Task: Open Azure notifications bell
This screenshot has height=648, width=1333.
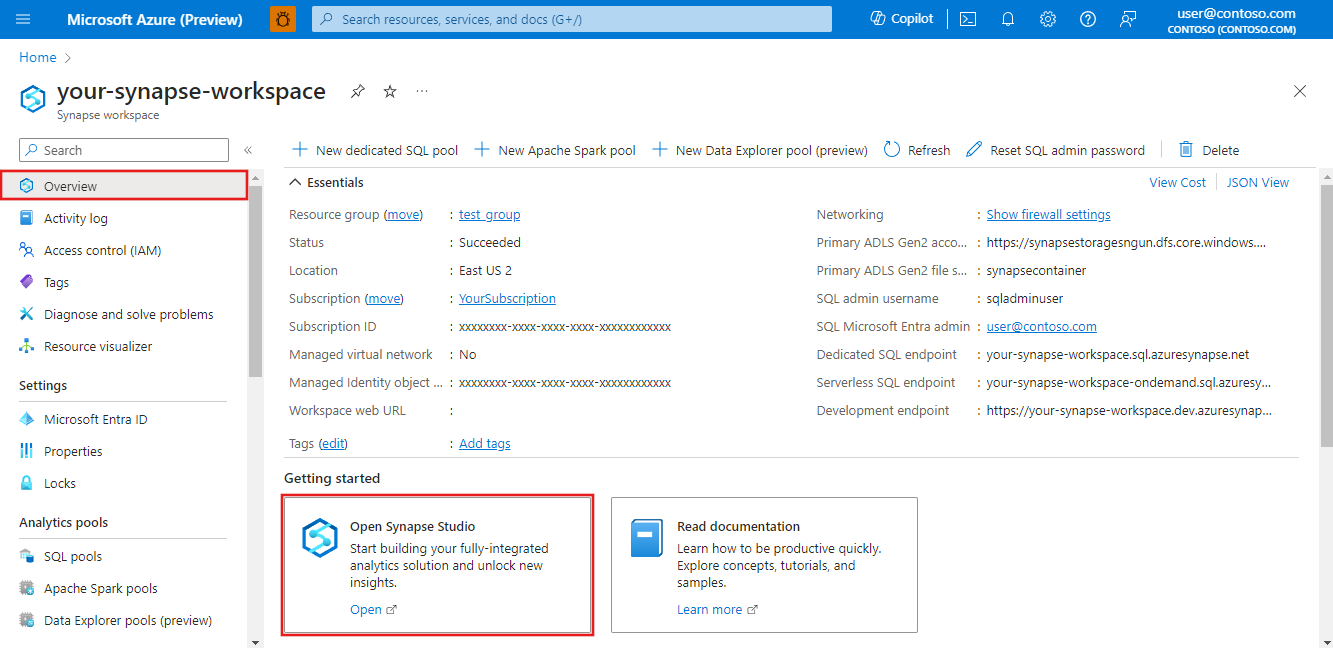Action: pyautogui.click(x=1007, y=18)
